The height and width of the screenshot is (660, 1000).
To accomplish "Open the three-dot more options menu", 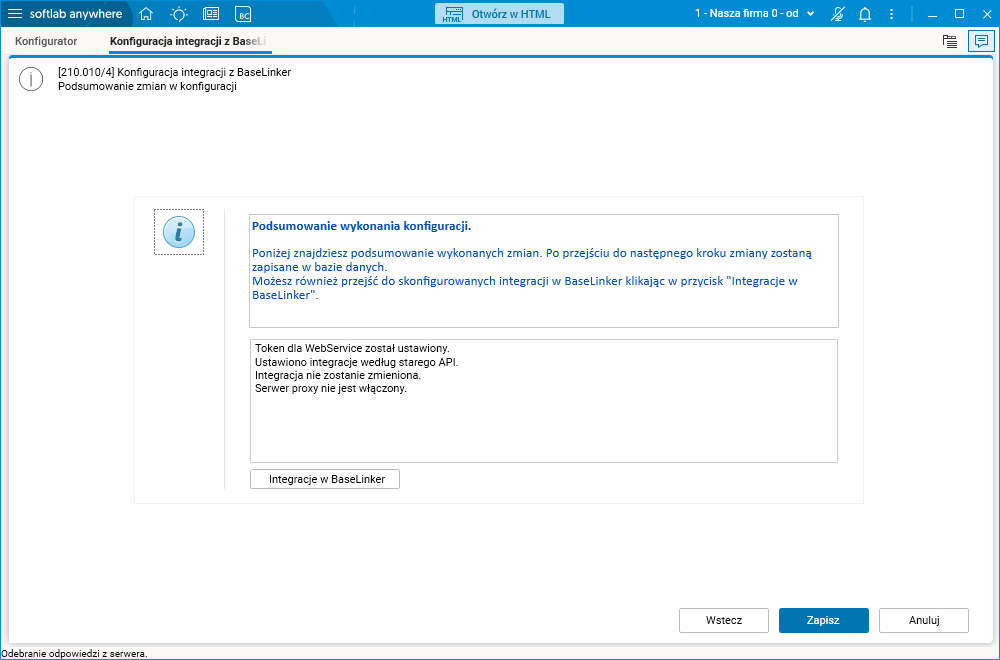I will 892,14.
